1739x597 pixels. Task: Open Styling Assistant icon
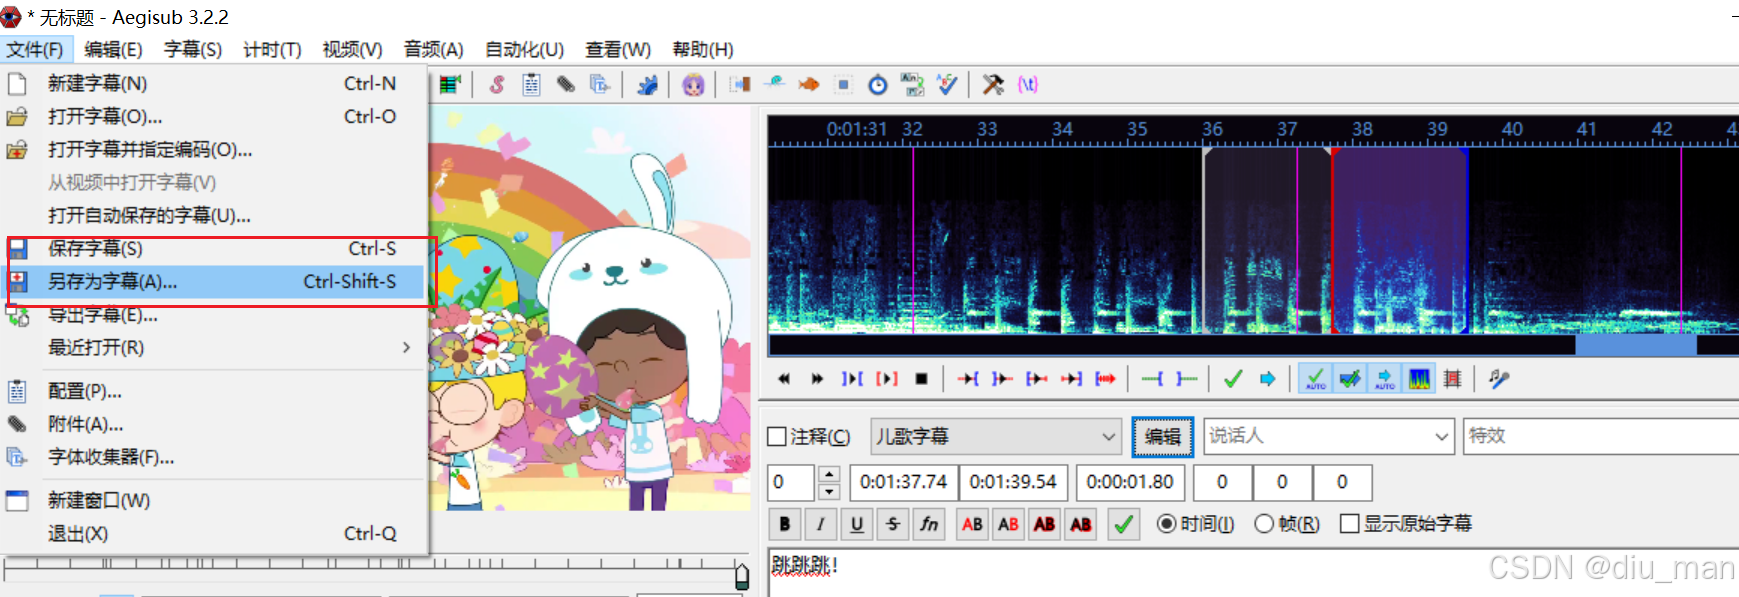point(774,85)
